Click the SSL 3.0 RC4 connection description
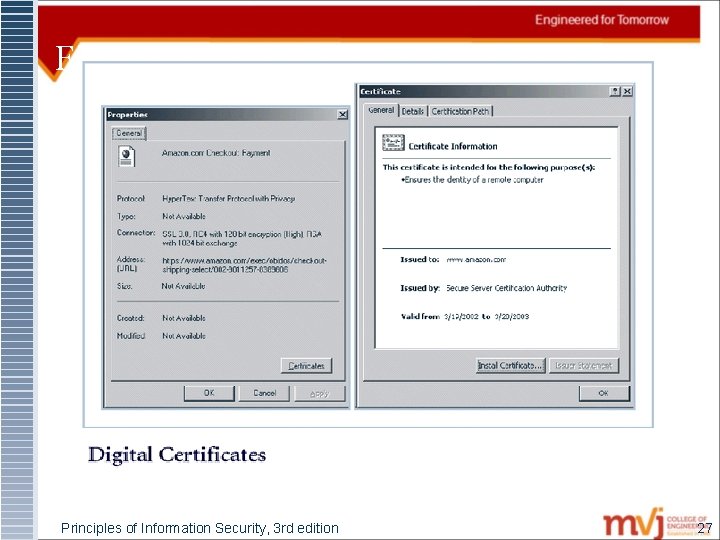 pos(242,238)
